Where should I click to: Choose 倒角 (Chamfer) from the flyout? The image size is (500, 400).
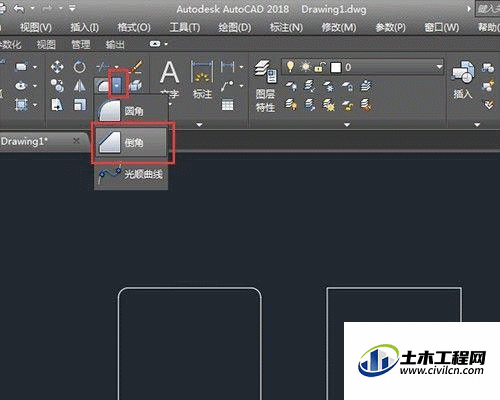coord(131,142)
